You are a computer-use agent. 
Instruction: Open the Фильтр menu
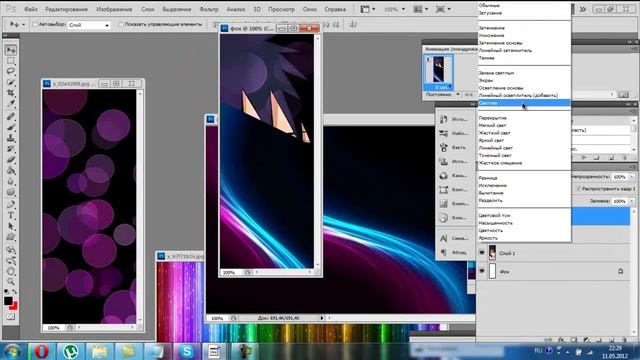(209, 9)
